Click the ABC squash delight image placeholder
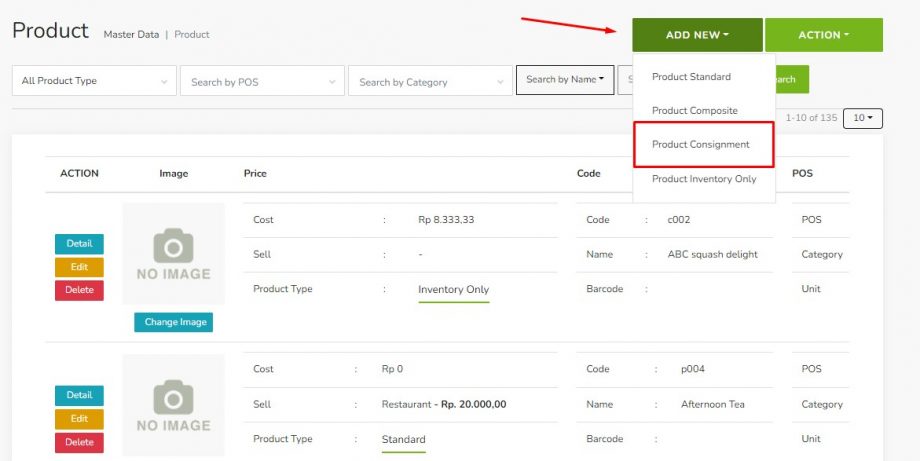This screenshot has width=920, height=461. 174,254
